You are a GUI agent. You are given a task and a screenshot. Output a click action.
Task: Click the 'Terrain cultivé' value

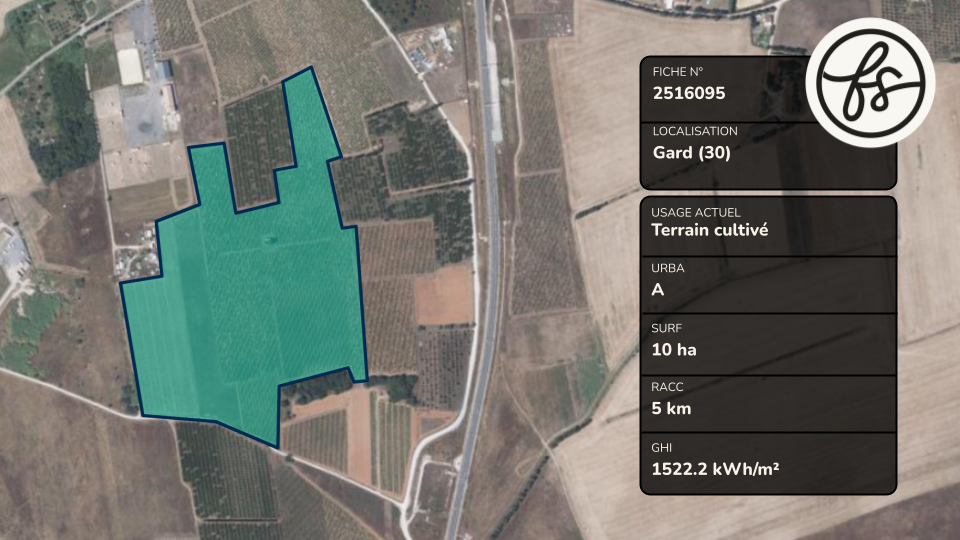[x=710, y=230]
